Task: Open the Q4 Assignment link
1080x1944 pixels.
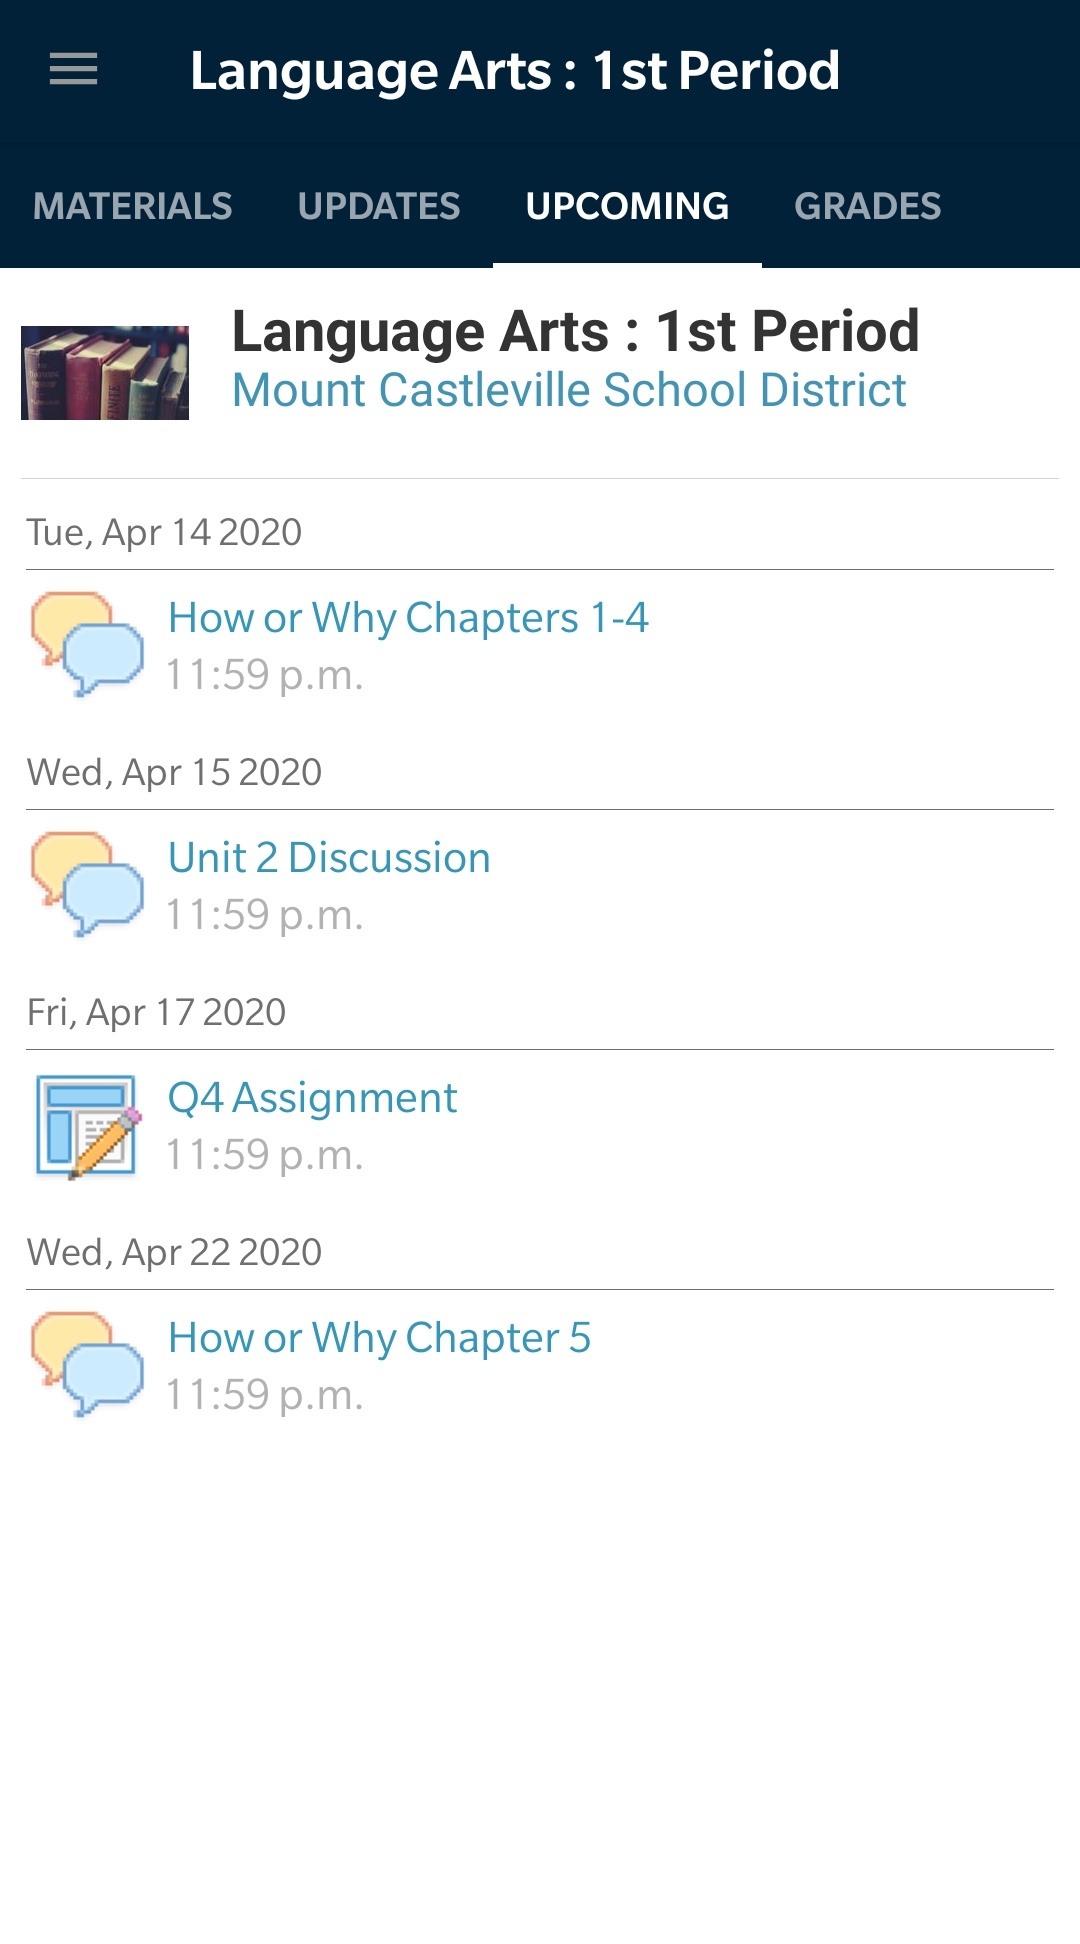Action: coord(312,1098)
